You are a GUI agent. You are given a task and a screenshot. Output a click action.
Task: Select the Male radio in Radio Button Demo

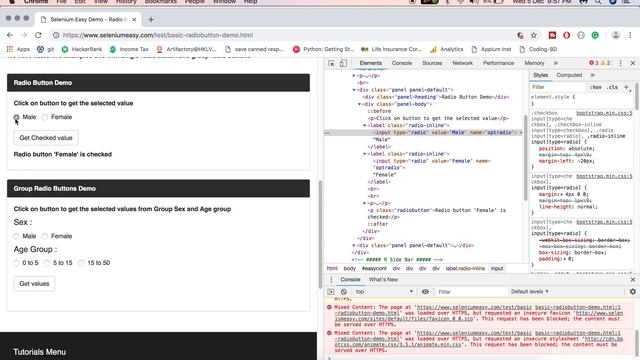pos(16,117)
